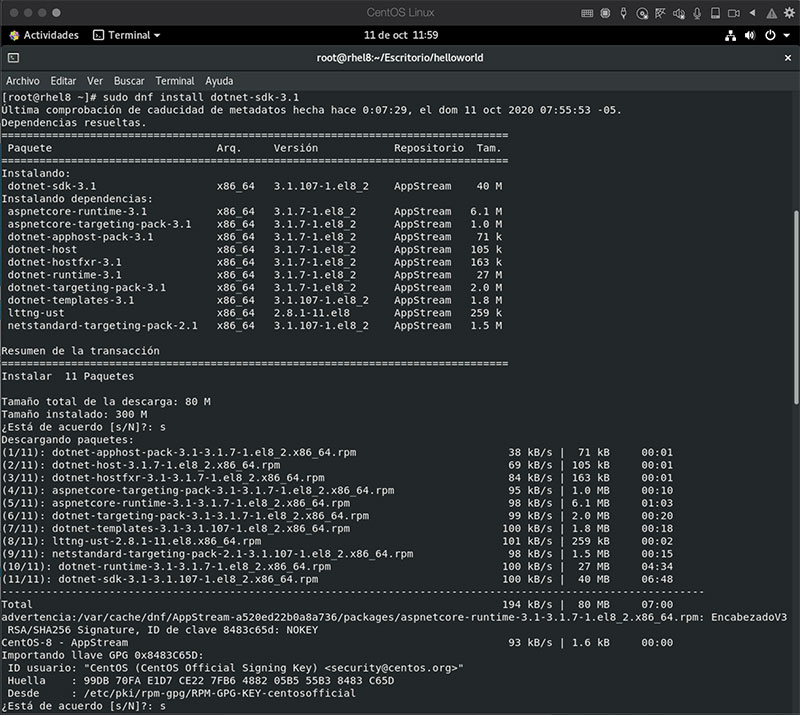Click the VM warning triangle icon
The height and width of the screenshot is (715, 800).
[x=771, y=14]
